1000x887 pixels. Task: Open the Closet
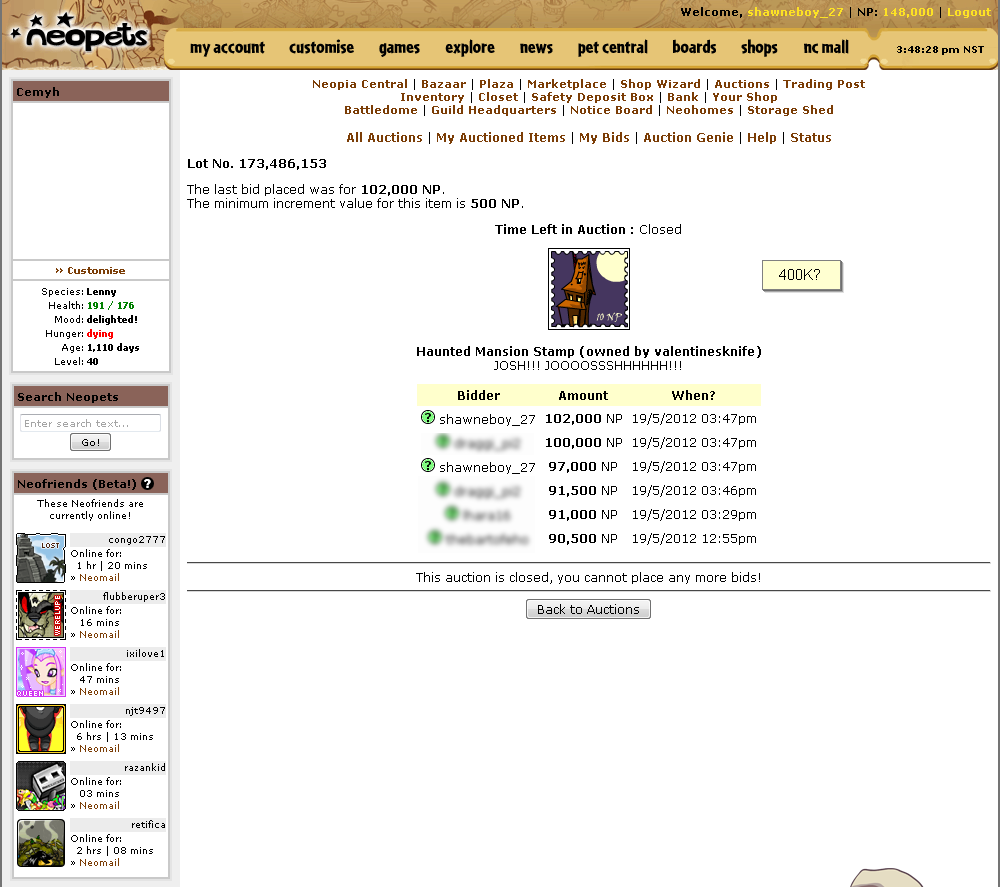(498, 97)
